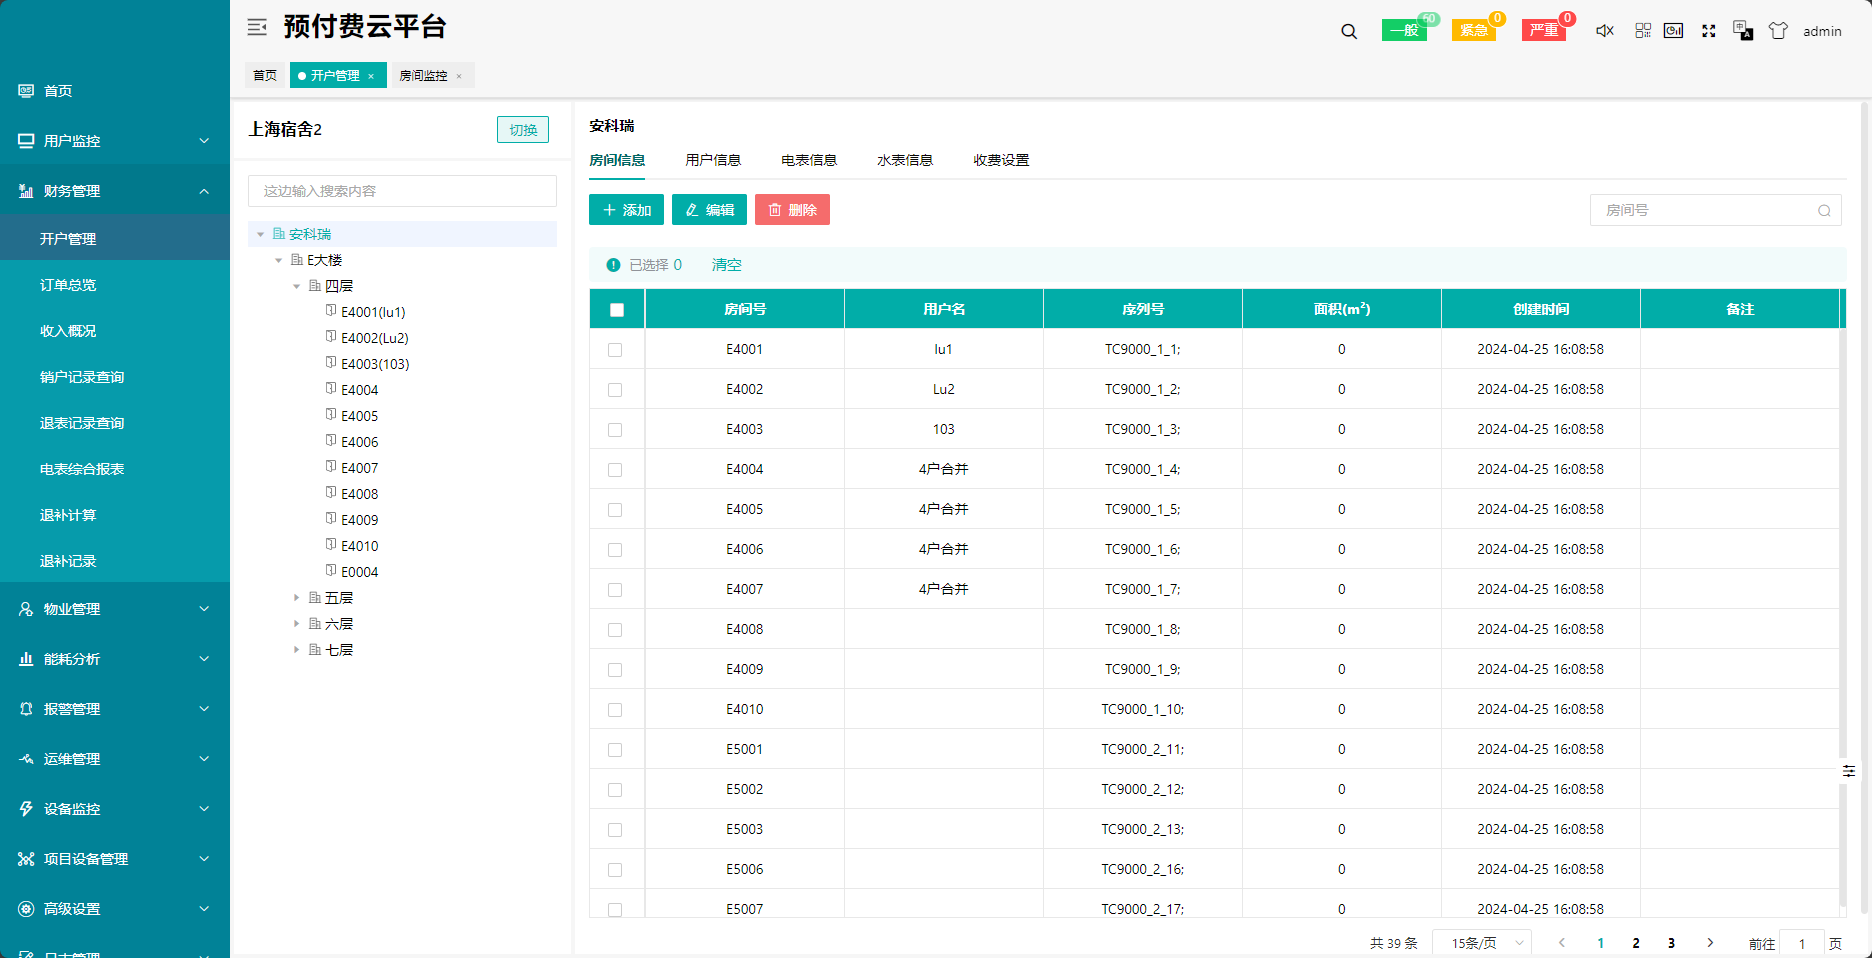Open the 订单总览 sidebar menu item
Image resolution: width=1872 pixels, height=958 pixels.
pos(68,285)
